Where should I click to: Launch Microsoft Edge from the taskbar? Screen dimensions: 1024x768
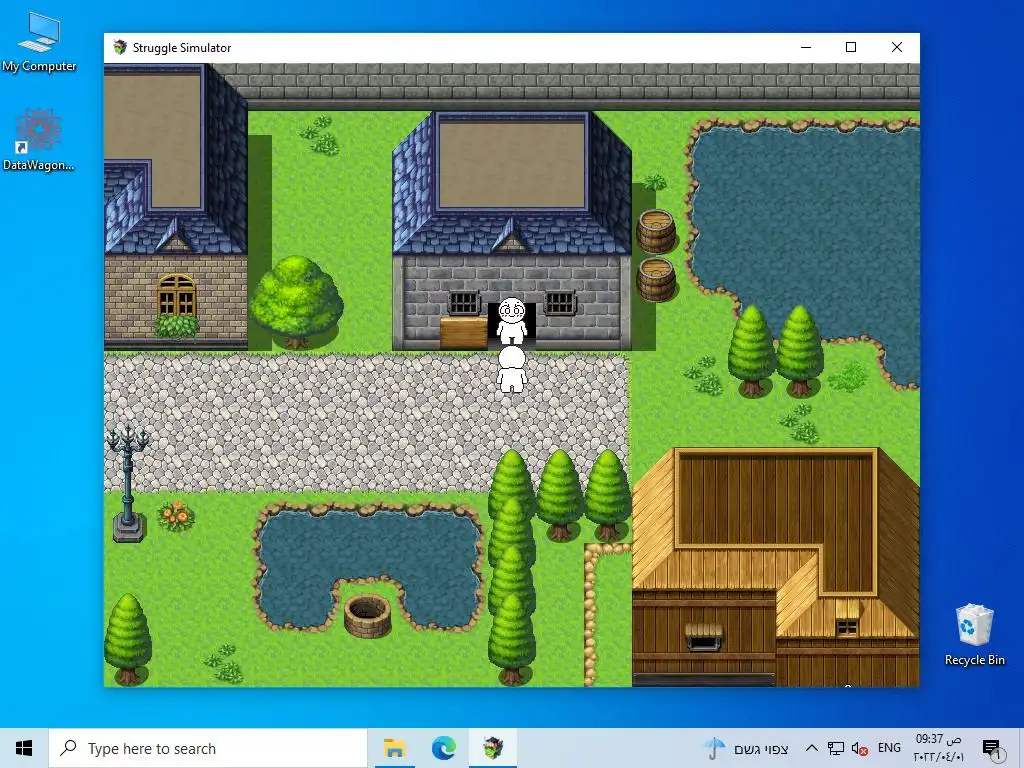coord(444,748)
